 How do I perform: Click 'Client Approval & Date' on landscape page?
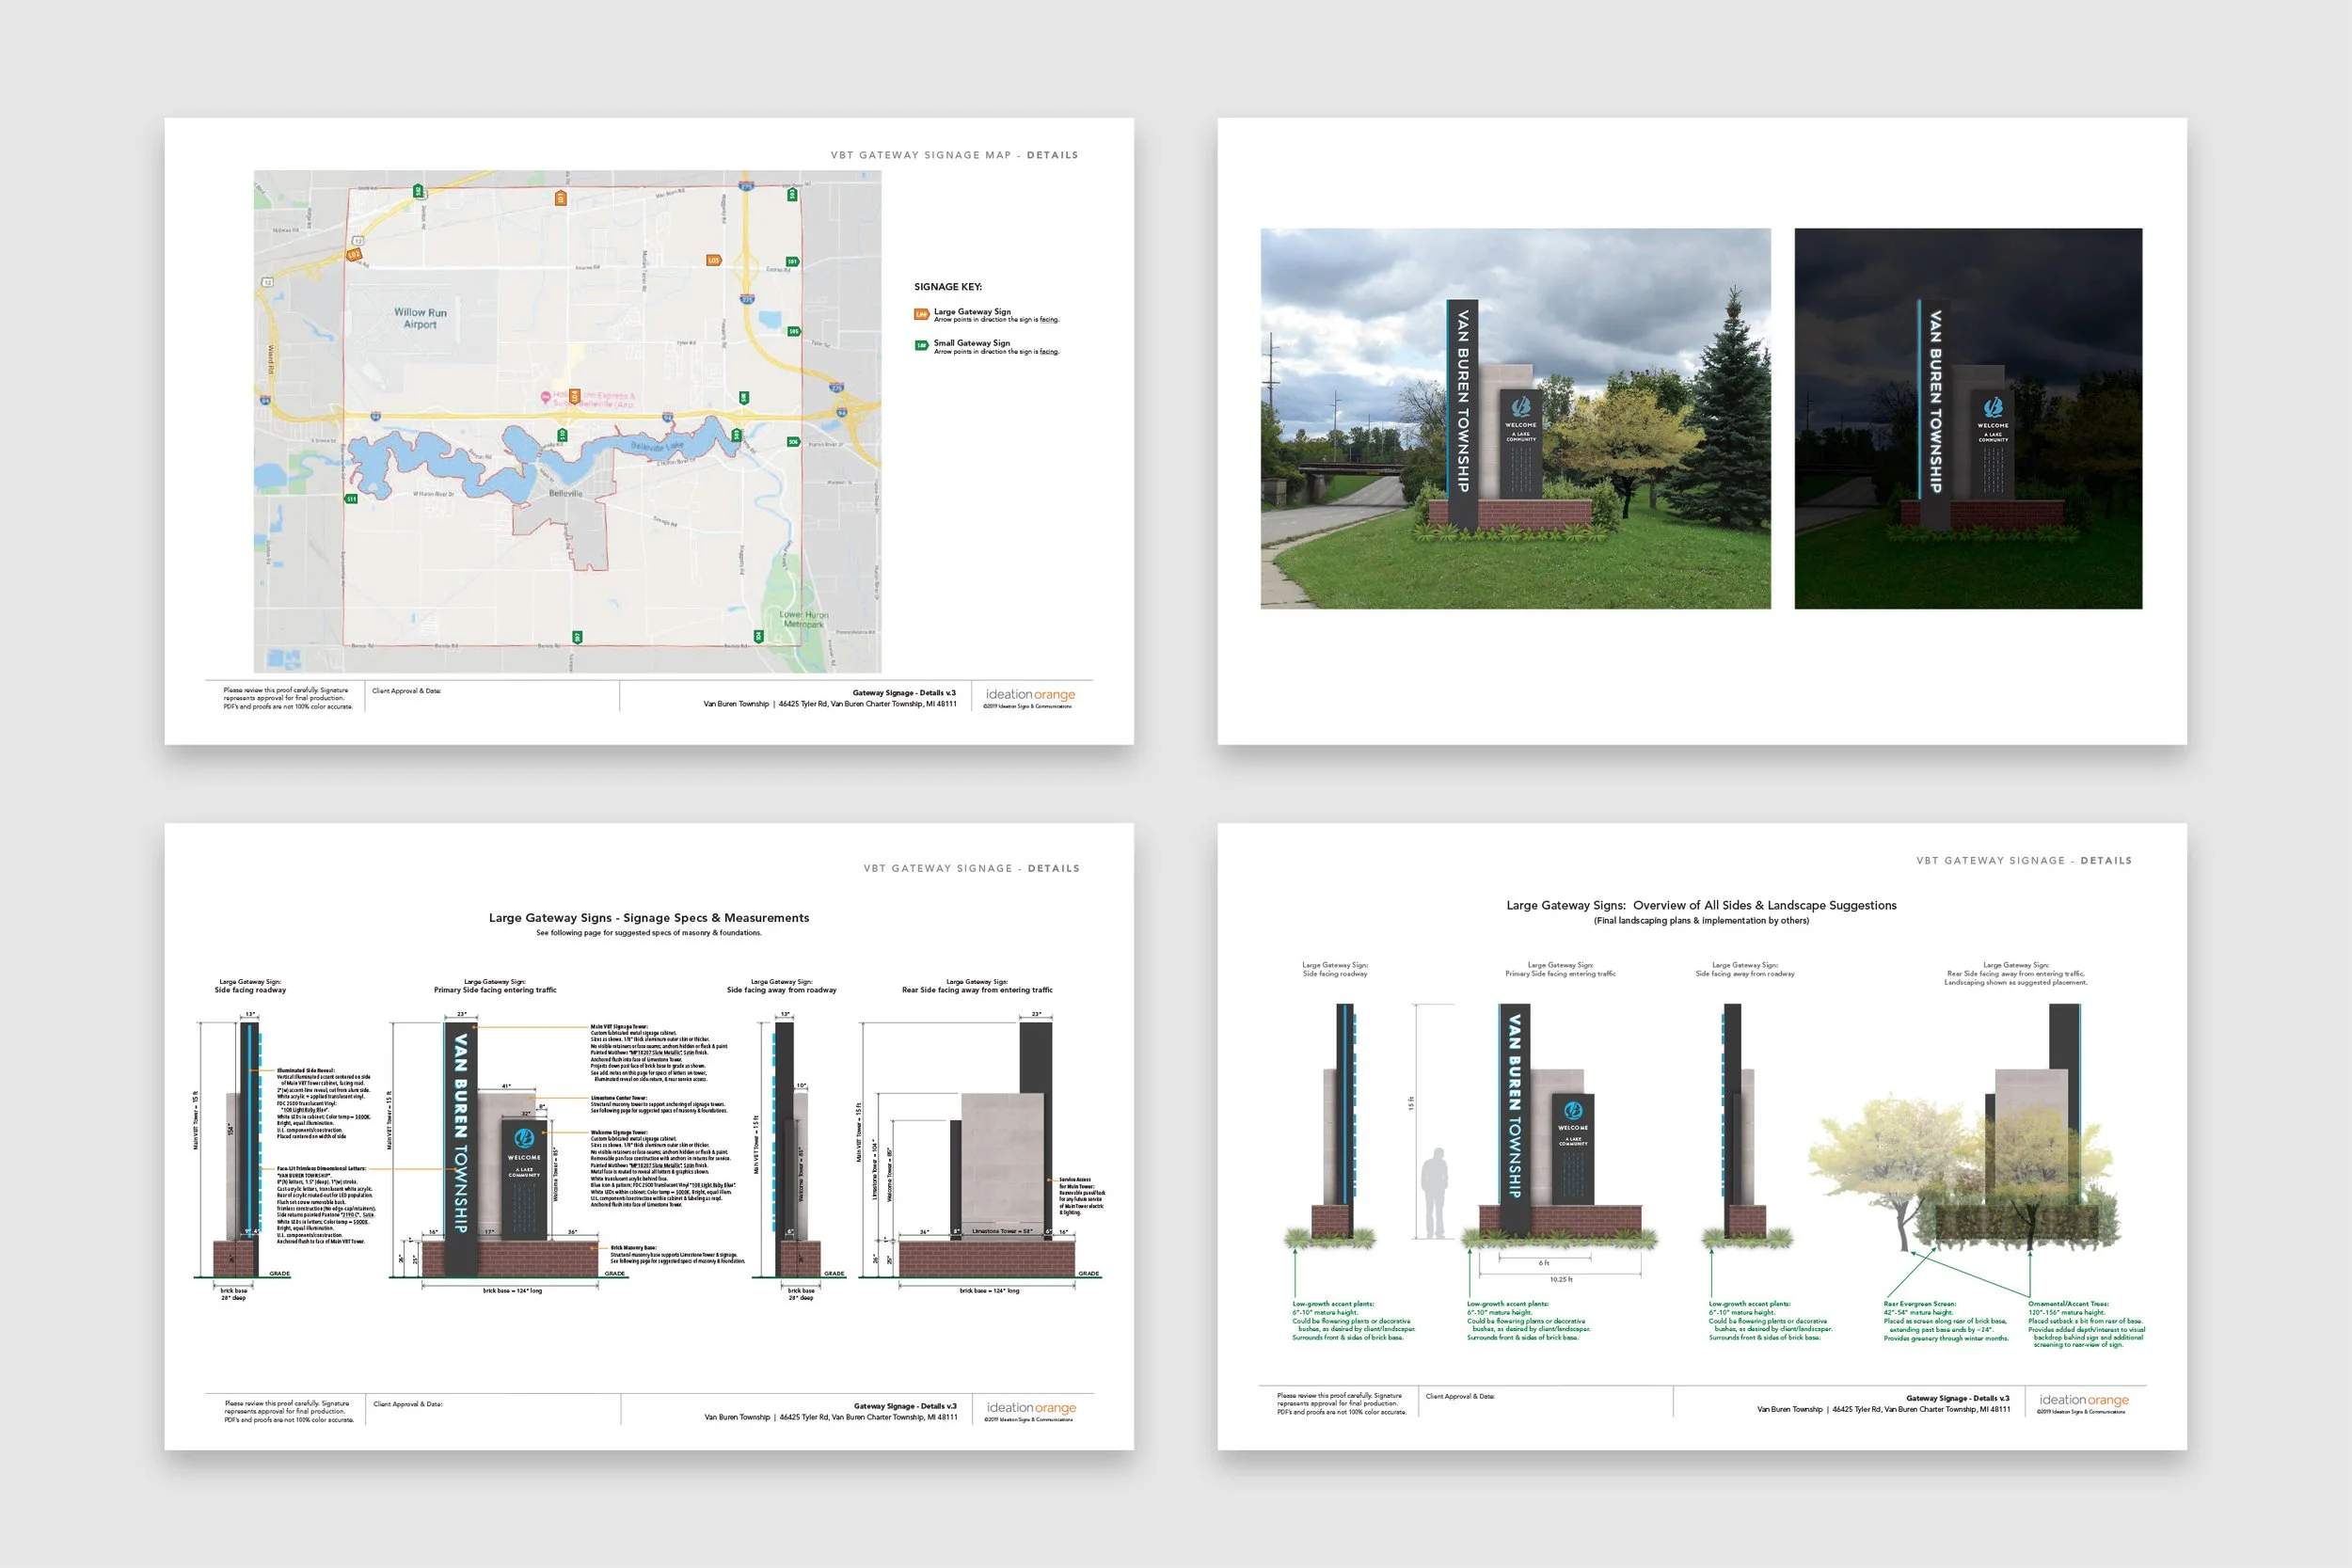tap(1460, 1397)
